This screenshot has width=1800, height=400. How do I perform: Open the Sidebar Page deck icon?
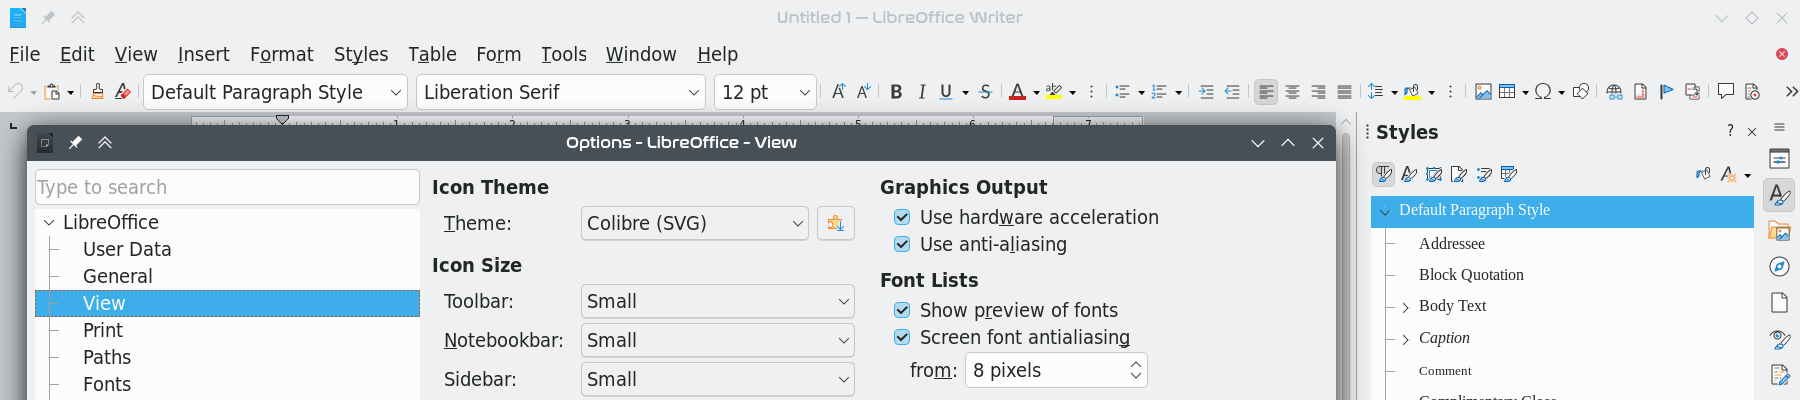coord(1779,302)
